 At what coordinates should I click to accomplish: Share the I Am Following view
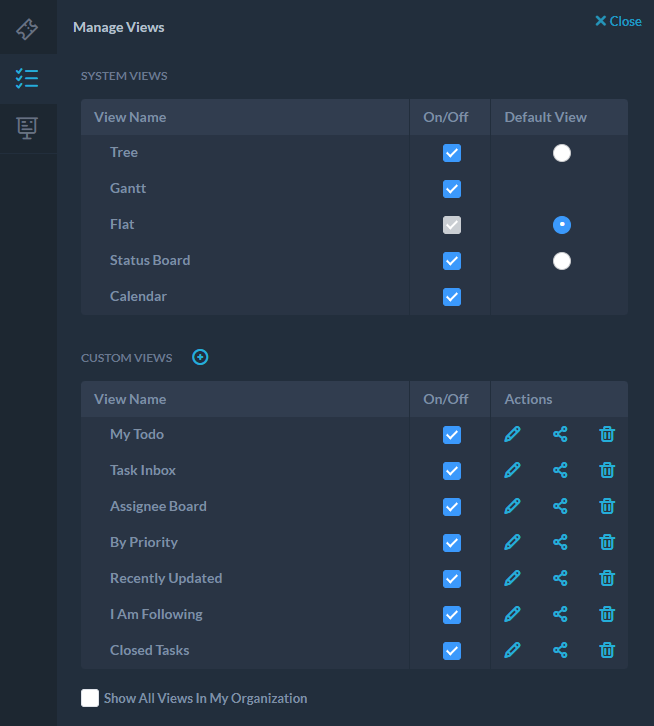(560, 614)
